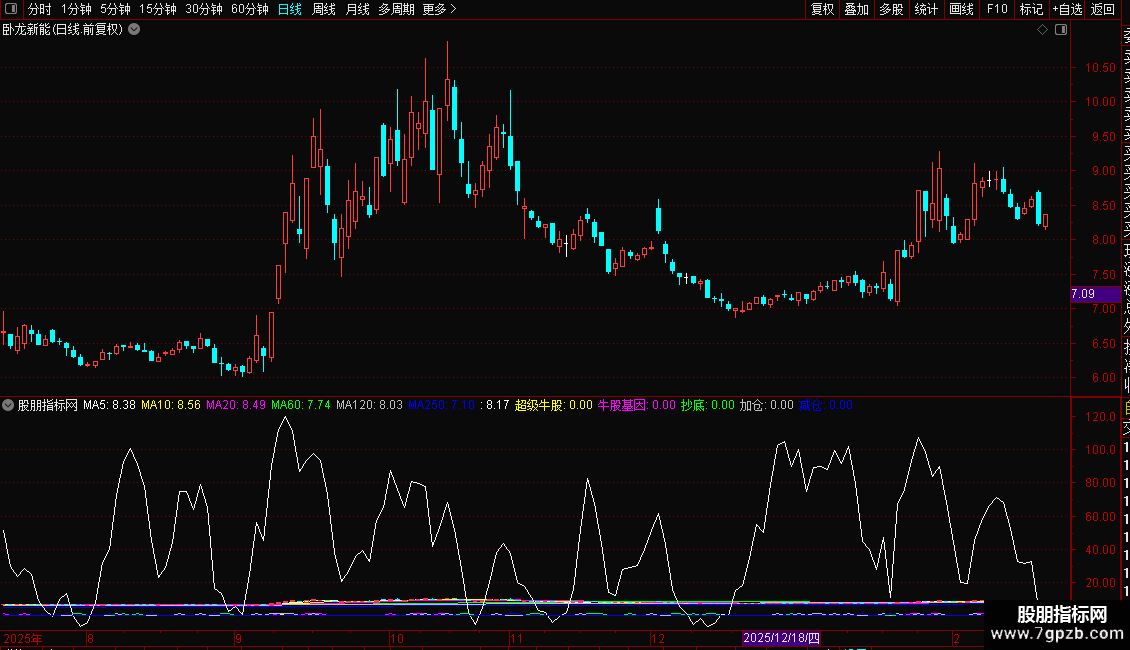Switch to 分时 time-sharing view
Image resolution: width=1130 pixels, height=650 pixels.
tap(40, 9)
